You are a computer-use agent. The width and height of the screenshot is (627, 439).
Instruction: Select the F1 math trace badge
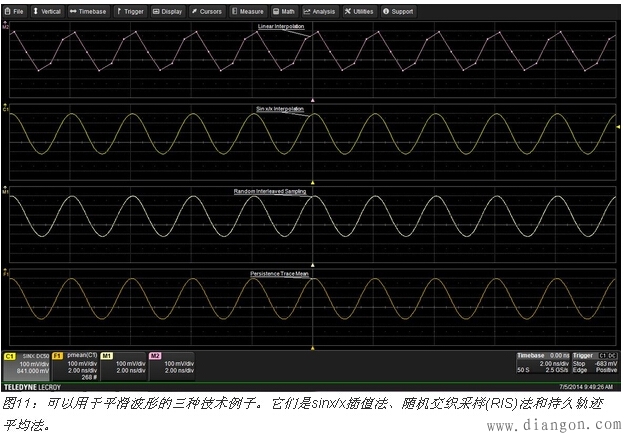click(x=58, y=355)
